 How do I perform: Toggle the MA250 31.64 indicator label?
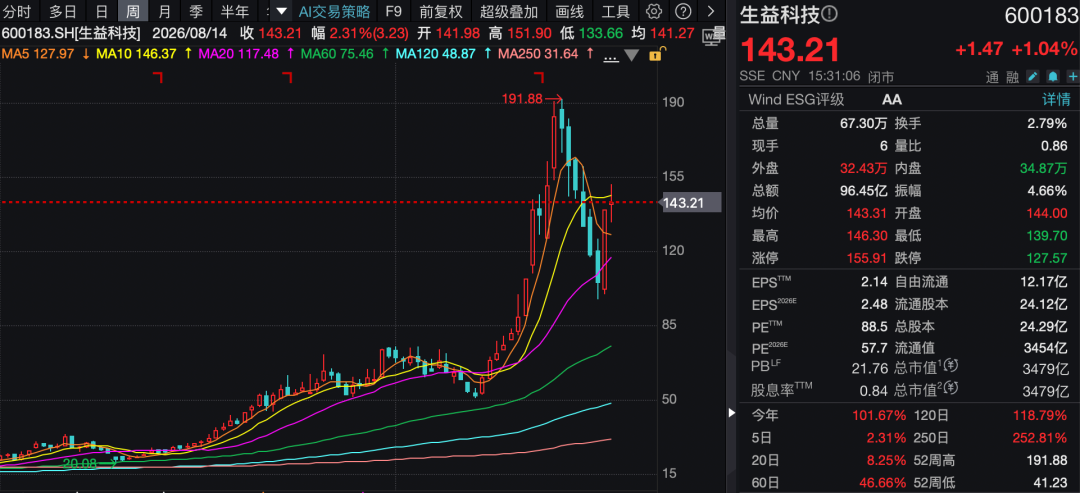(x=538, y=54)
